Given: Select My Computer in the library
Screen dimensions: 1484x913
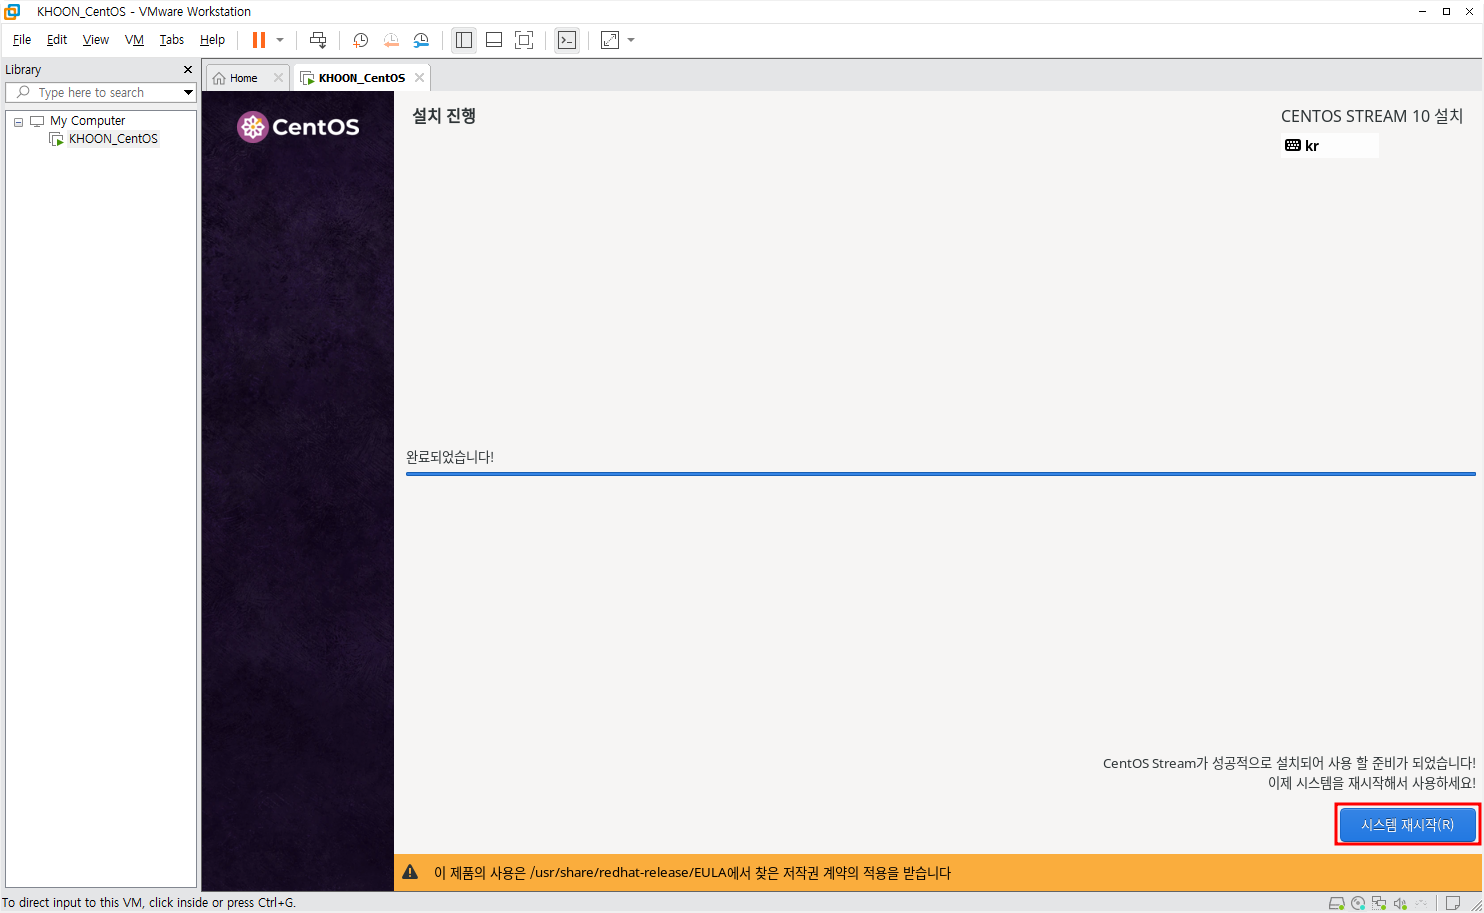Looking at the screenshot, I should coord(87,121).
